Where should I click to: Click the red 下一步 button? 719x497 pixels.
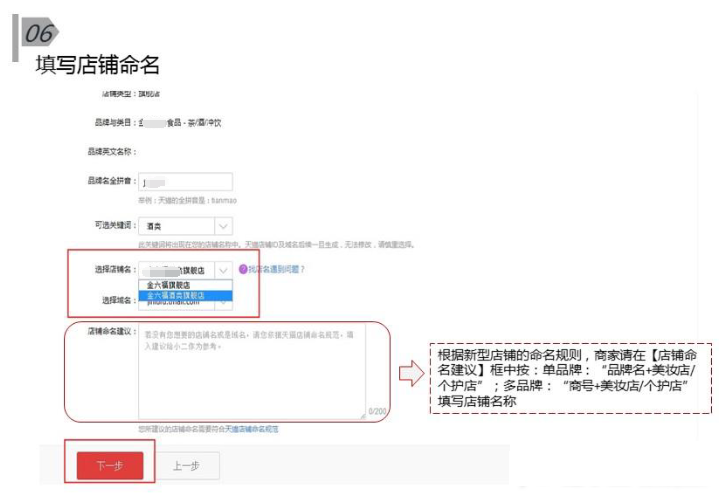[110, 466]
